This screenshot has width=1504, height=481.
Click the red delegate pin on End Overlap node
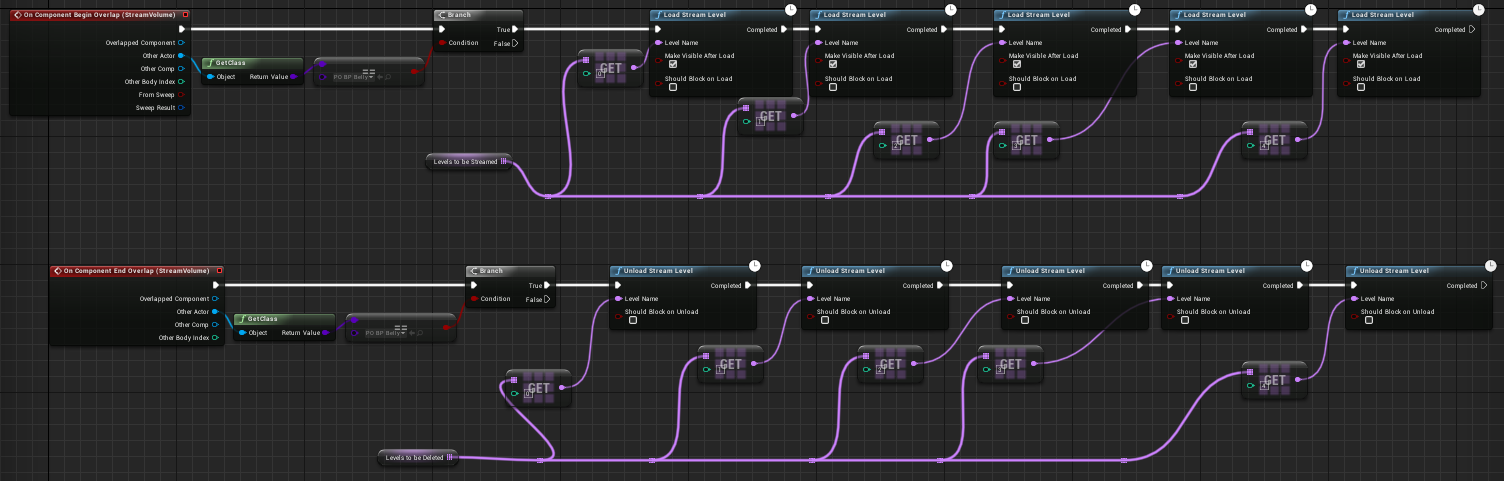pyautogui.click(x=218, y=271)
